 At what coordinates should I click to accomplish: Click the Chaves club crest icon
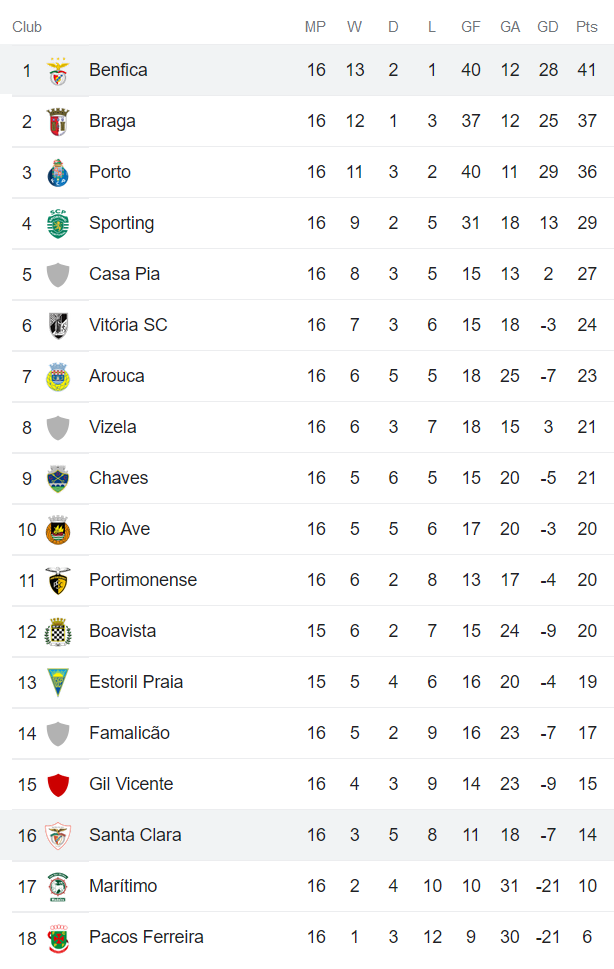(x=58, y=479)
